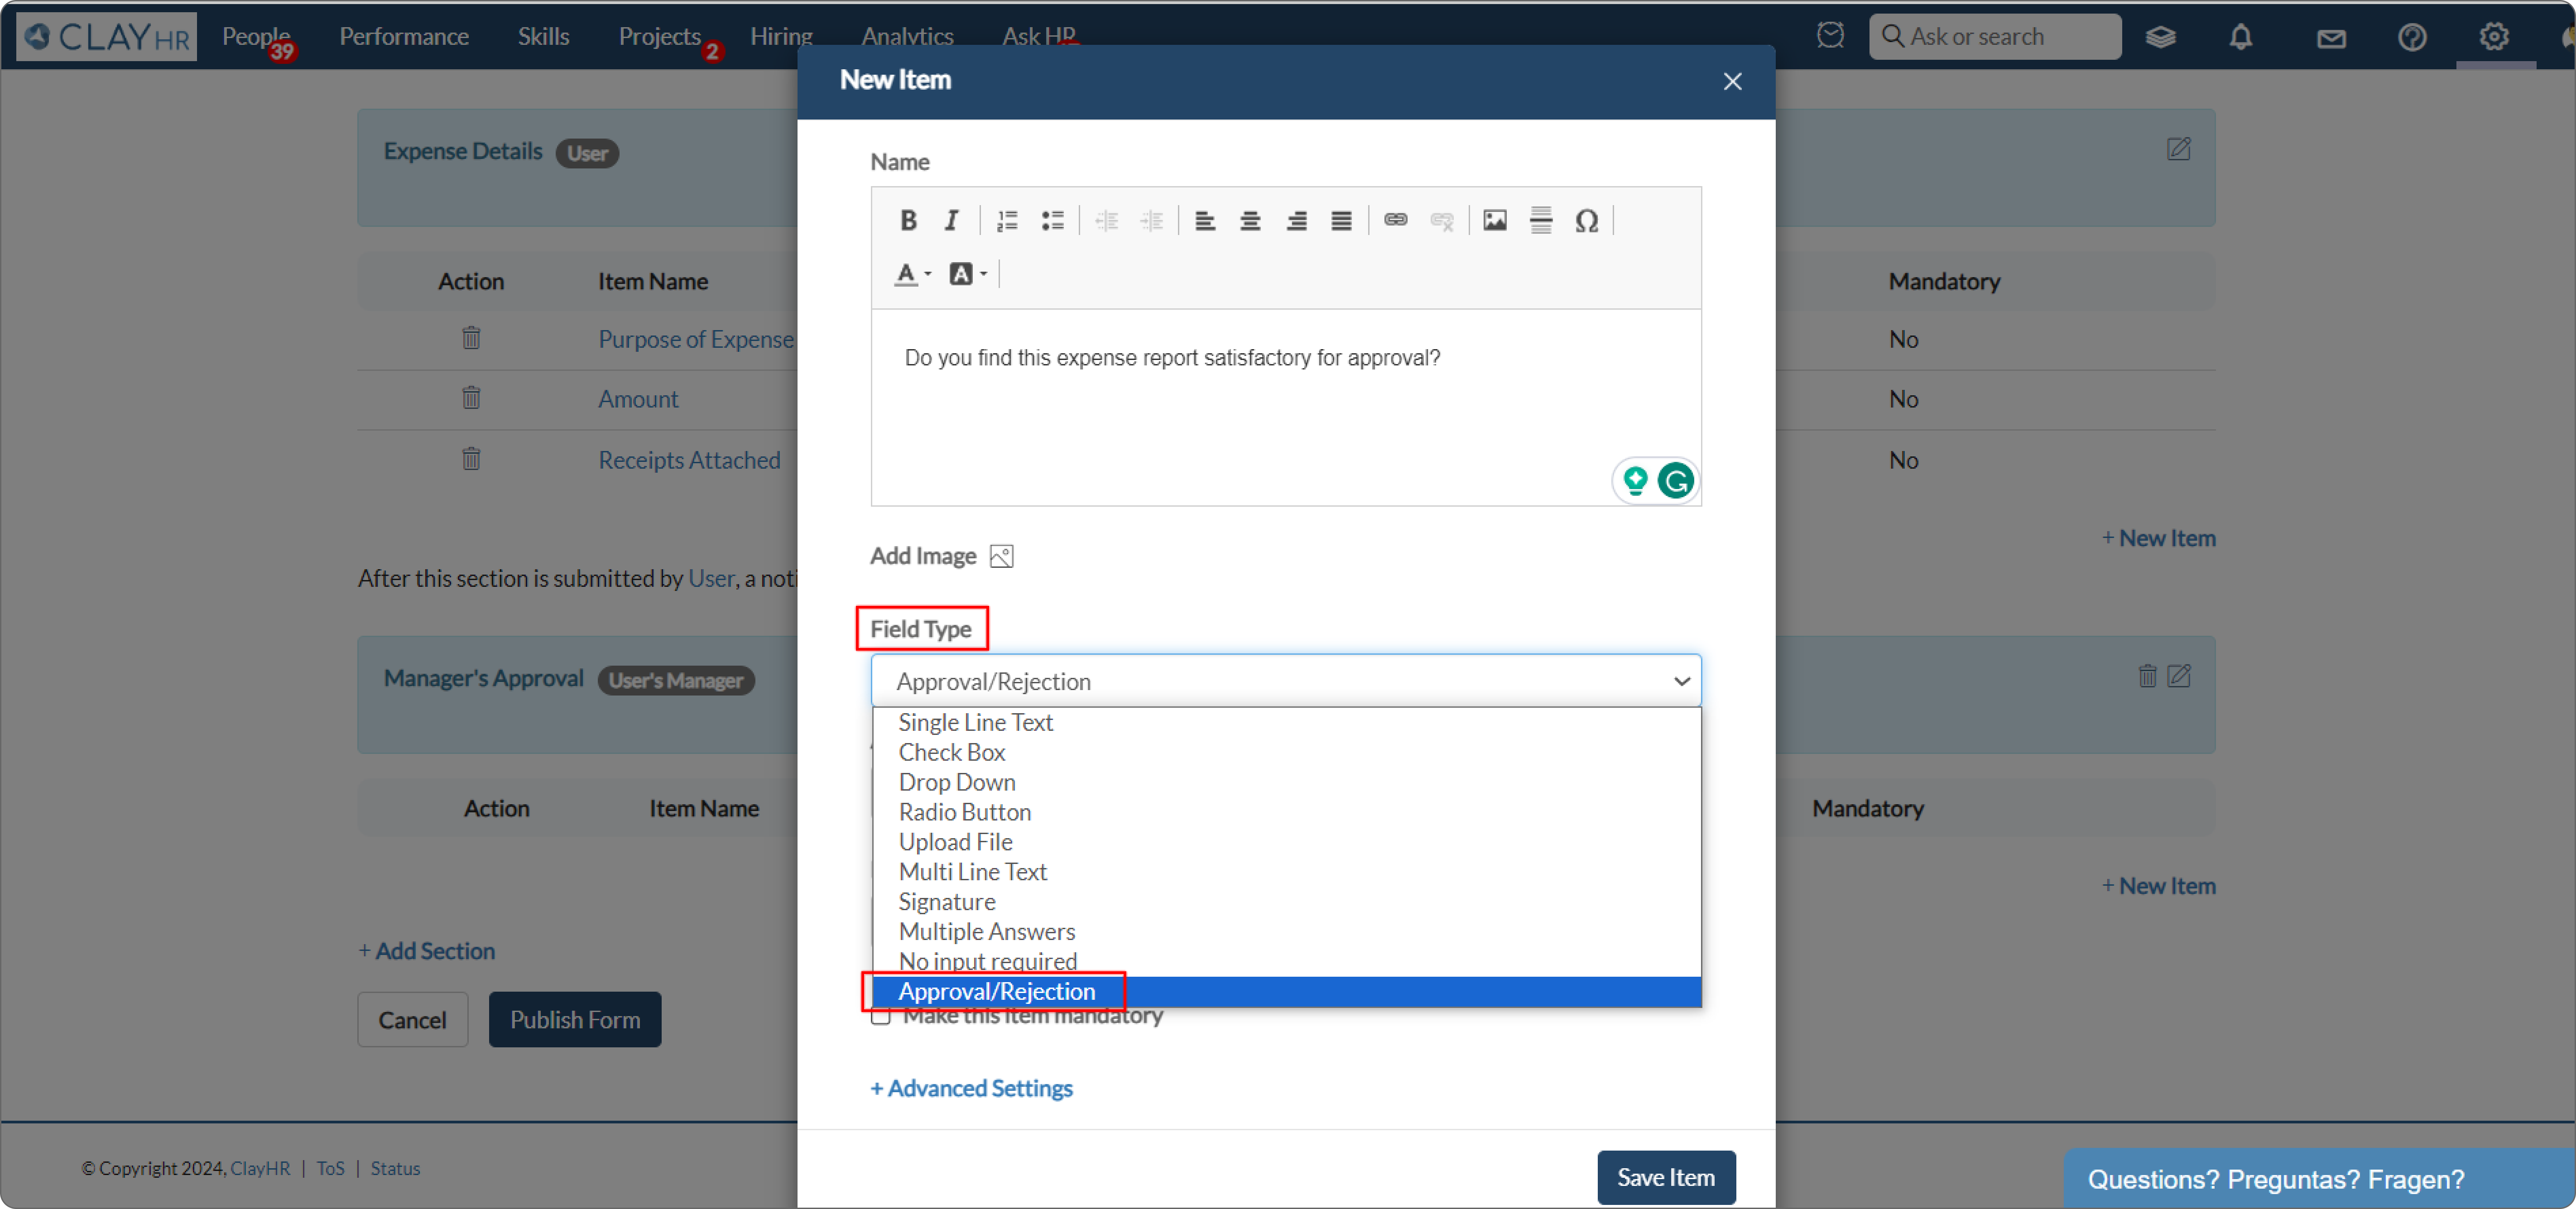Delete the Manager's Approval section

pyautogui.click(x=2146, y=676)
